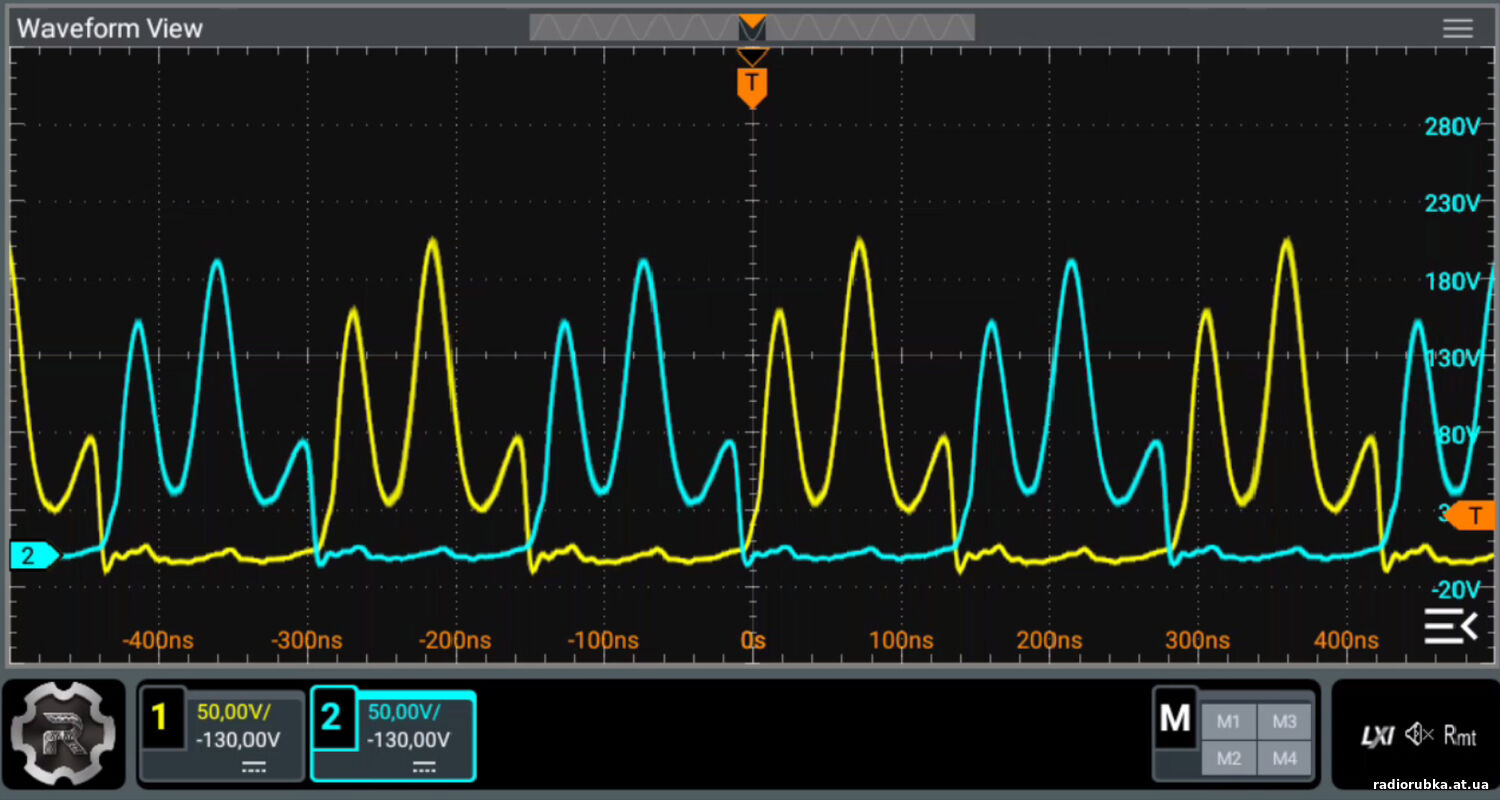Click the M memory position icon above graticule
The height and width of the screenshot is (800, 1500).
tap(752, 28)
